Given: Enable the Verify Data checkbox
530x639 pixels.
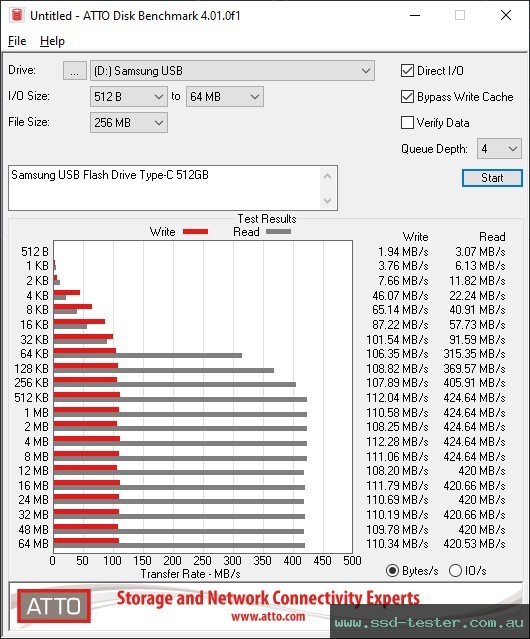Looking at the screenshot, I should [x=407, y=123].
